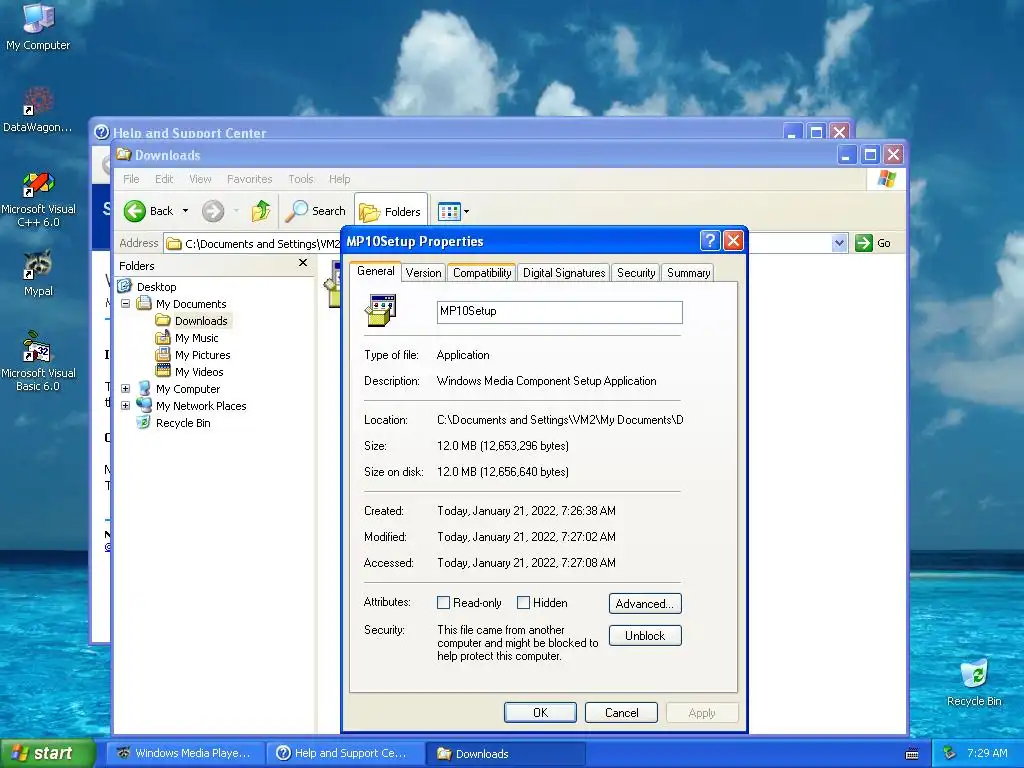
Task: Launch the Mypal browser shortcut
Action: click(x=38, y=273)
